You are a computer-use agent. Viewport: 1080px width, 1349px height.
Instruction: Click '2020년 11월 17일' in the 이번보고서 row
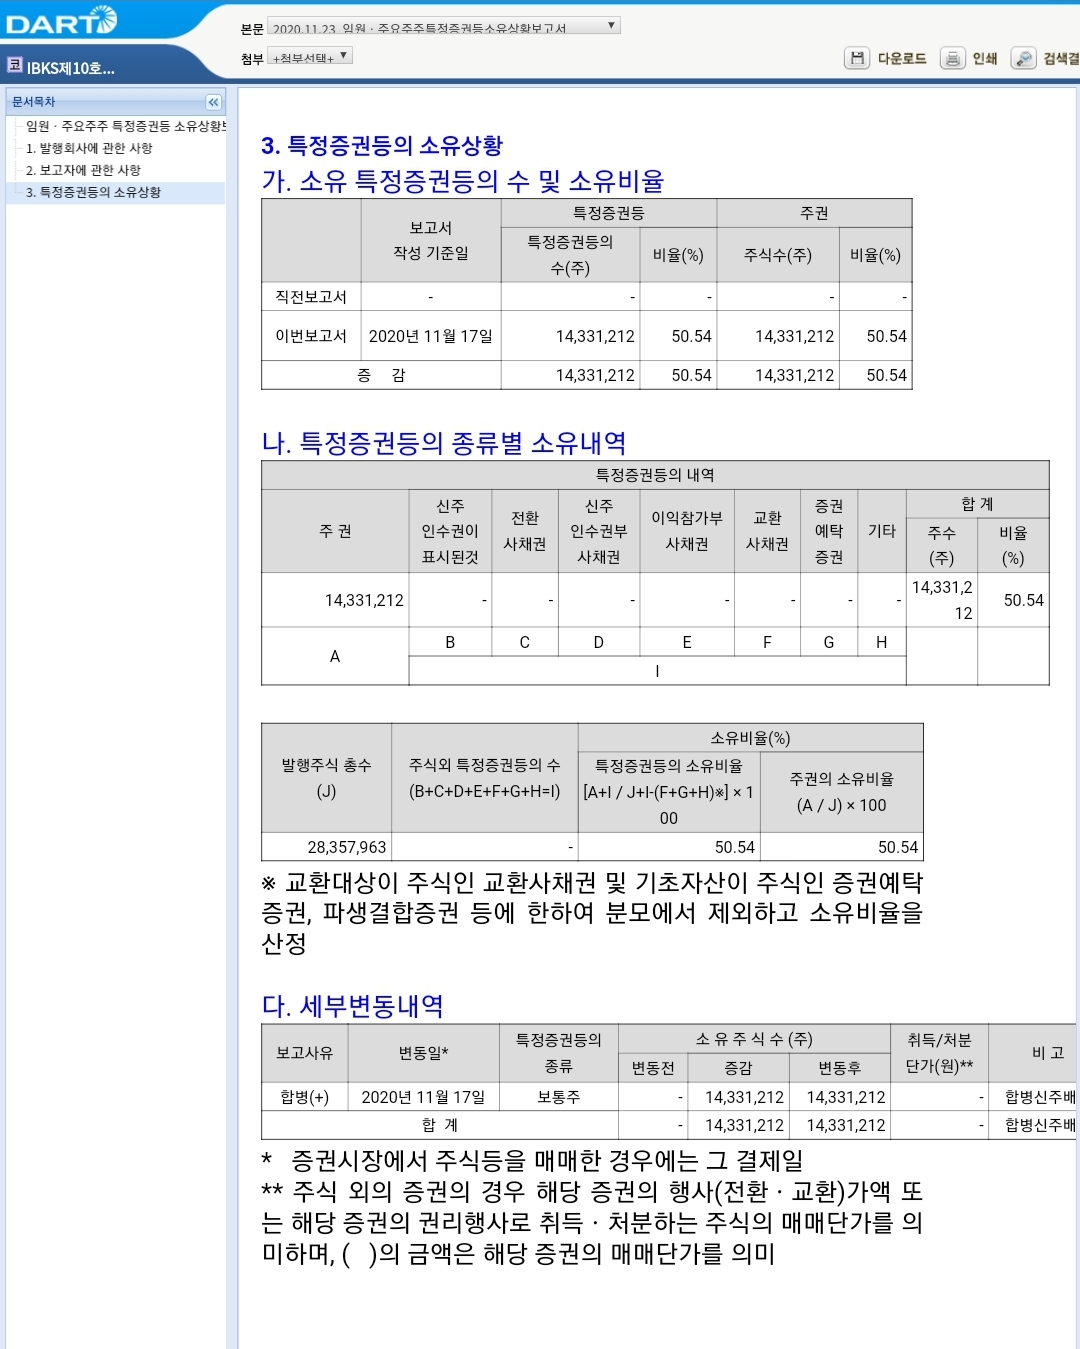click(x=431, y=336)
